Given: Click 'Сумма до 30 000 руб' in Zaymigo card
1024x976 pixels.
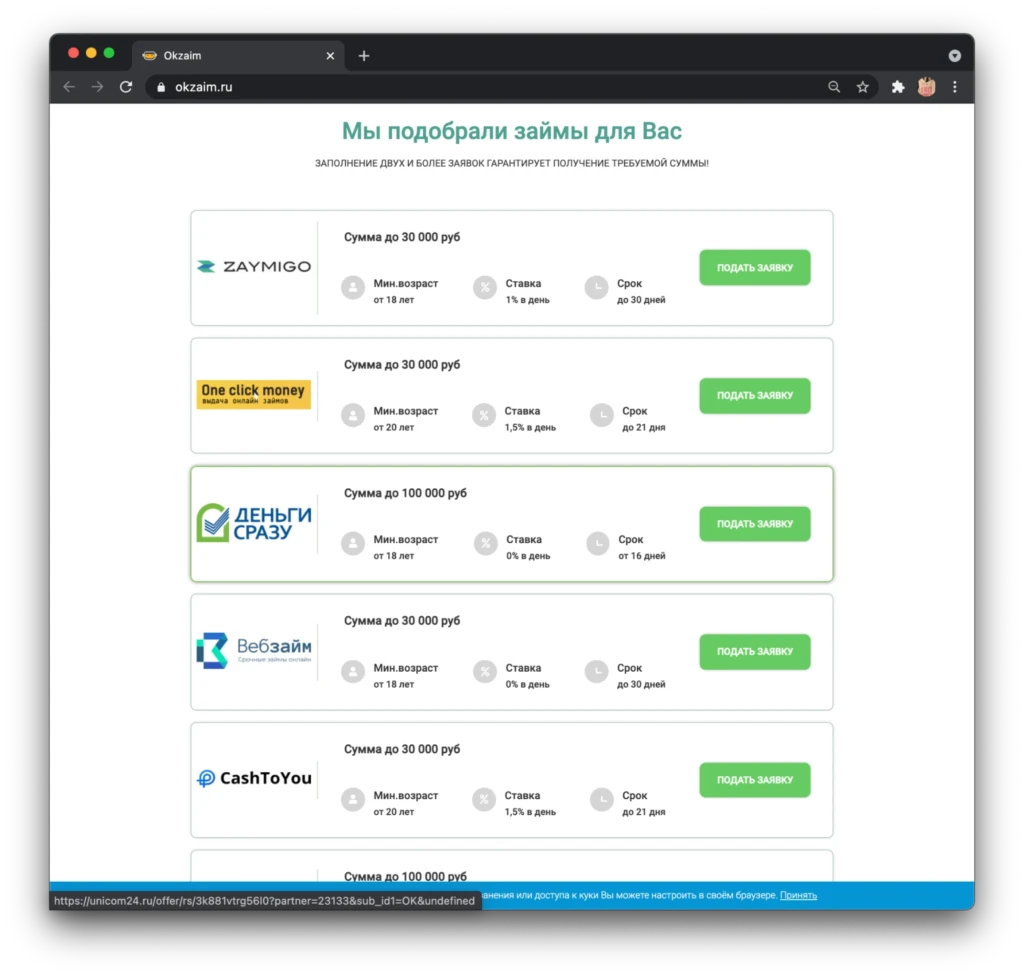Looking at the screenshot, I should click(x=402, y=237).
